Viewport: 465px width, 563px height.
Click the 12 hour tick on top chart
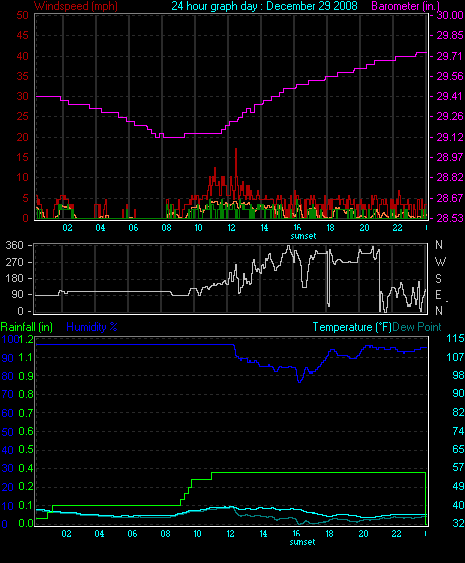coord(231,228)
